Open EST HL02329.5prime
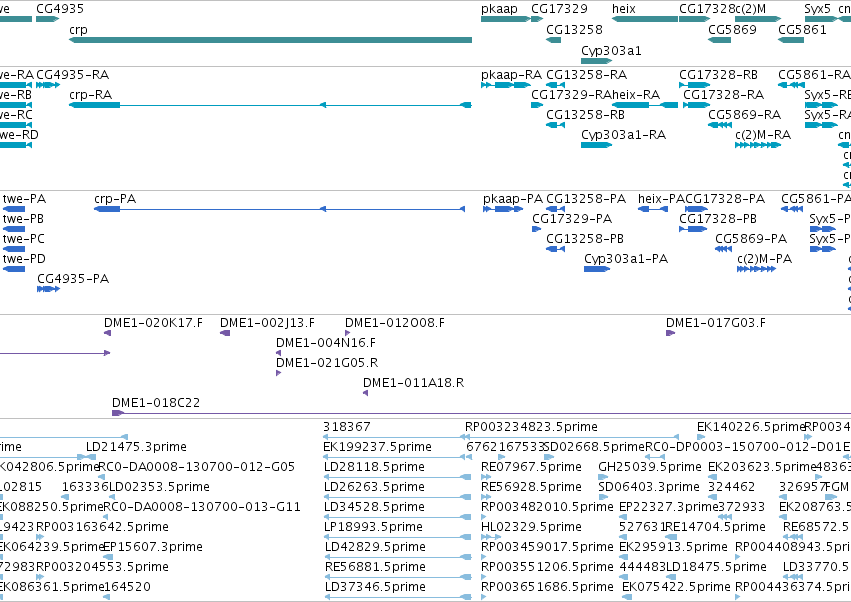 tap(491, 537)
